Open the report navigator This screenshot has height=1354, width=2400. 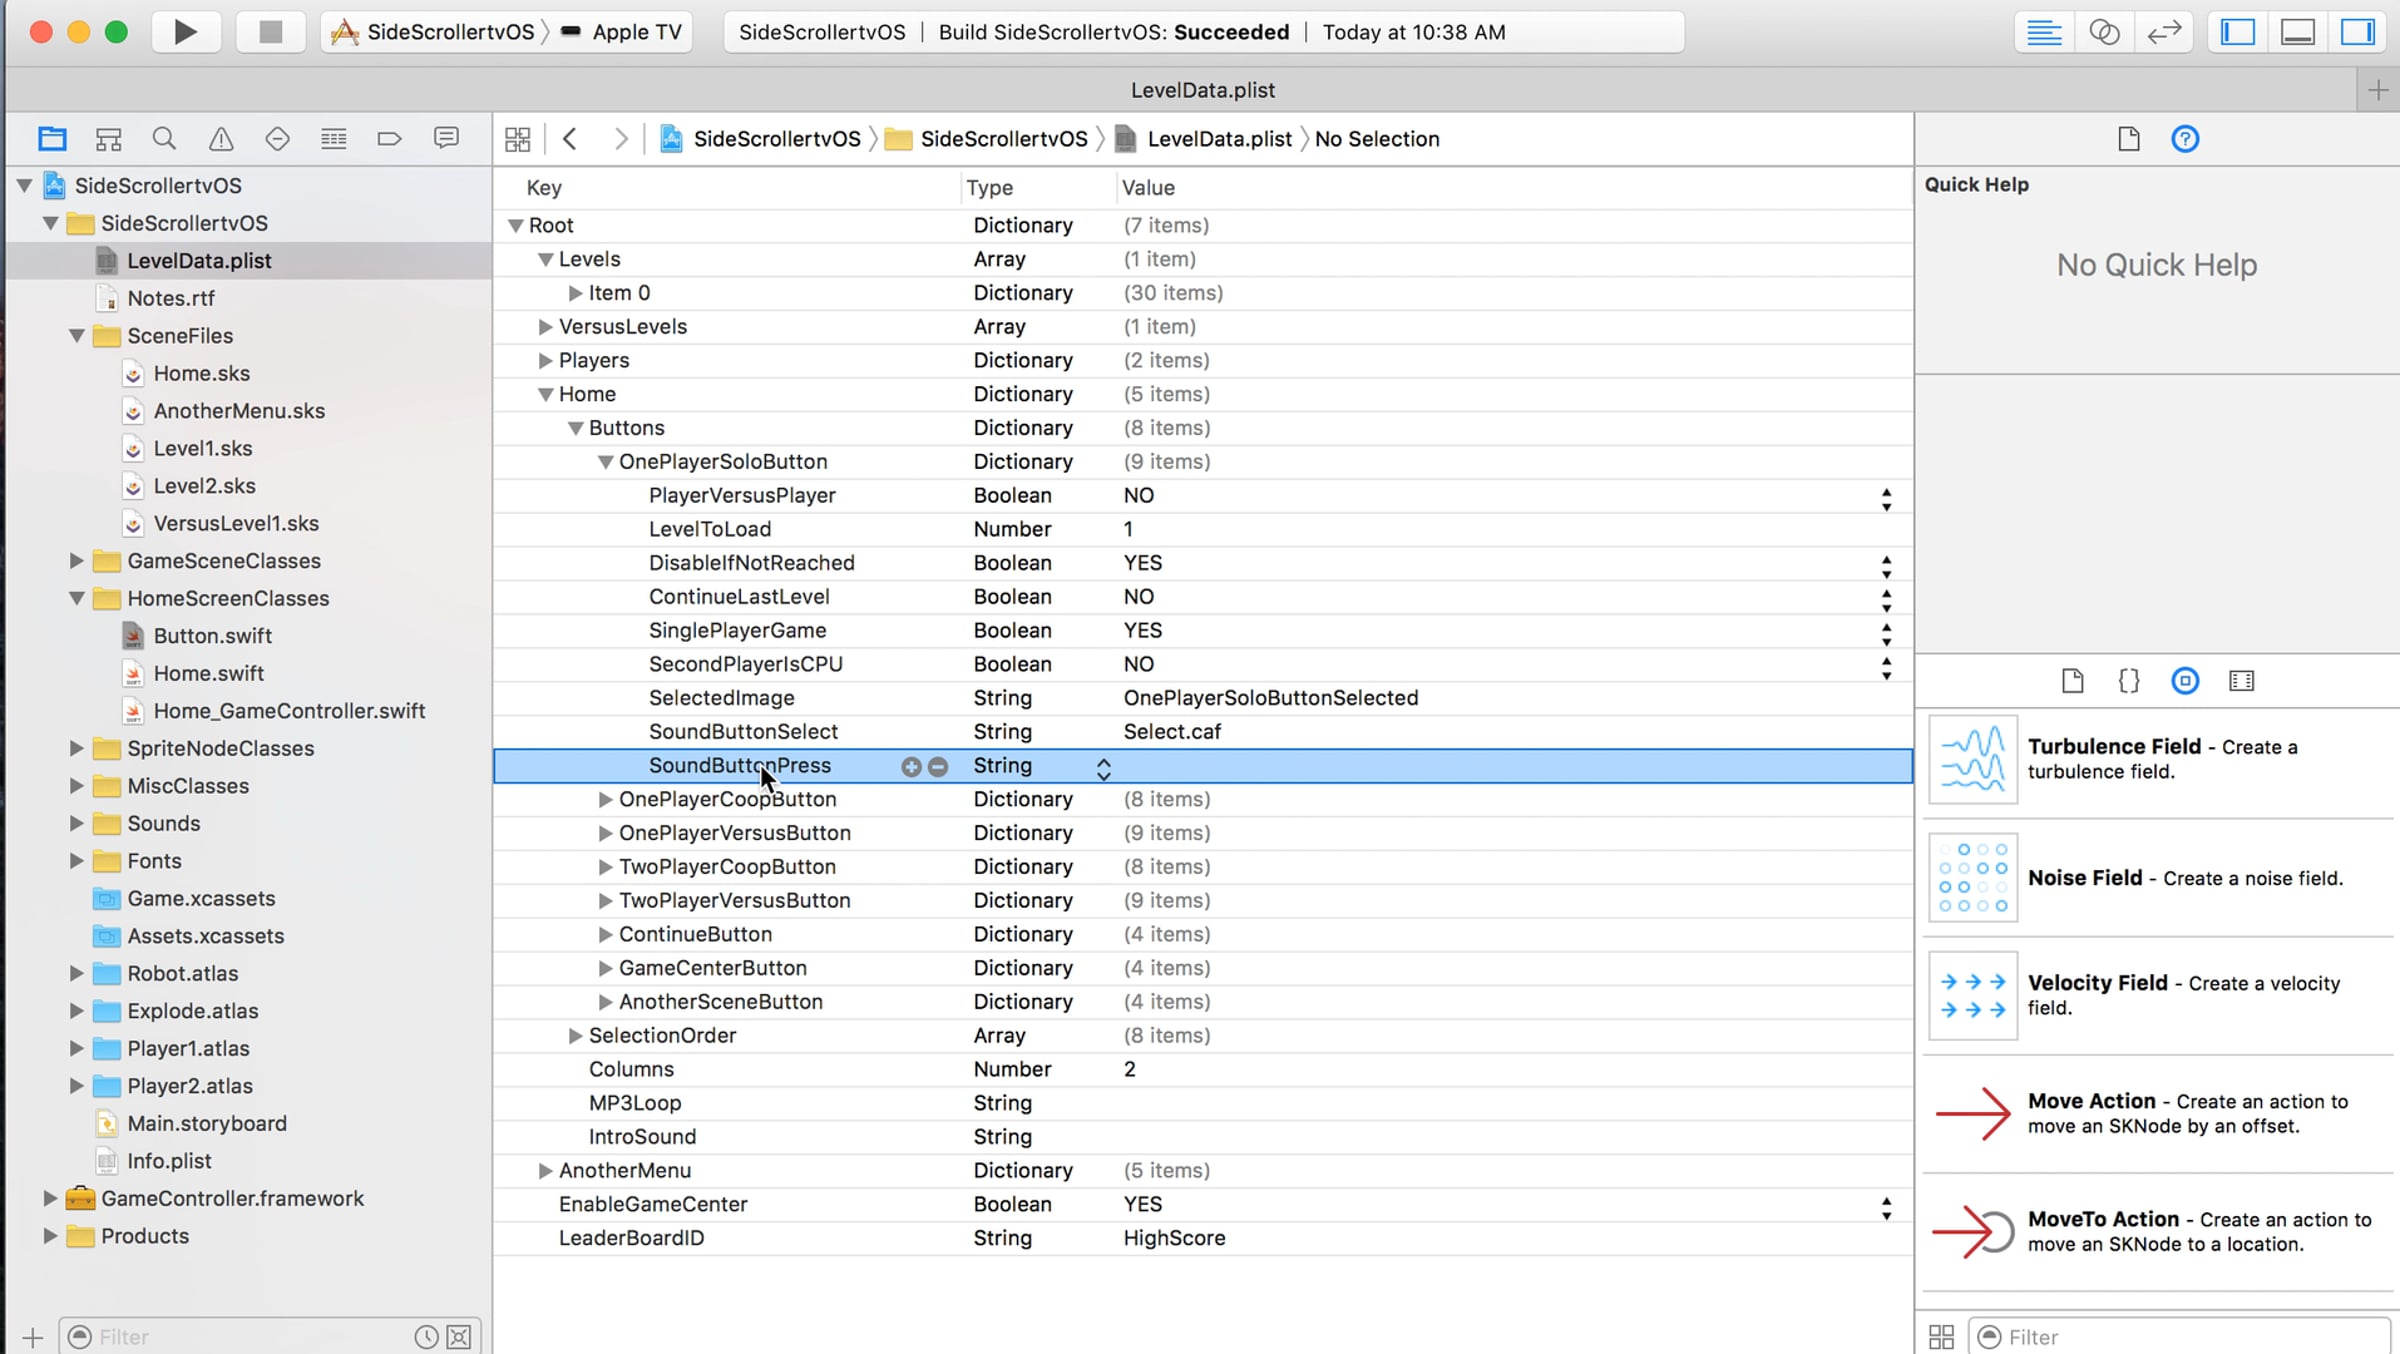(x=446, y=139)
